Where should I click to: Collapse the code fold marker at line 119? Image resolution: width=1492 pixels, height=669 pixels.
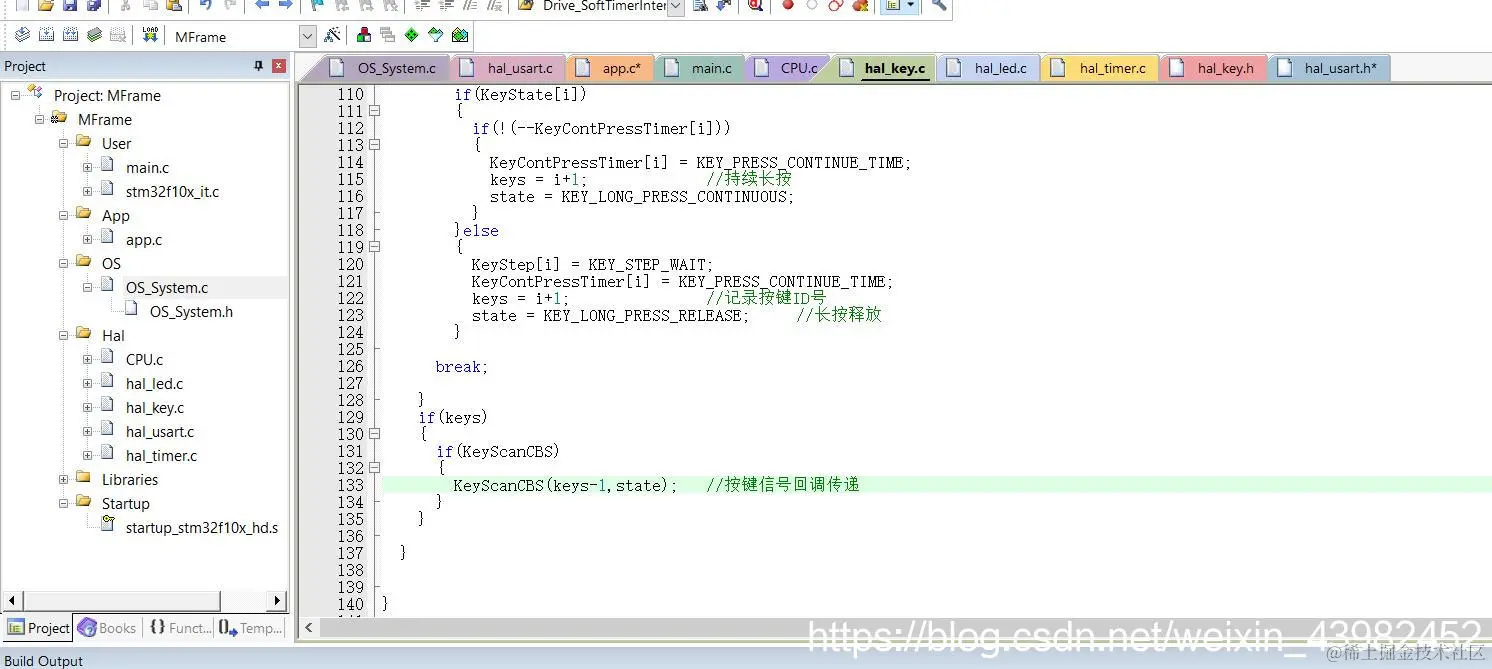(x=374, y=247)
